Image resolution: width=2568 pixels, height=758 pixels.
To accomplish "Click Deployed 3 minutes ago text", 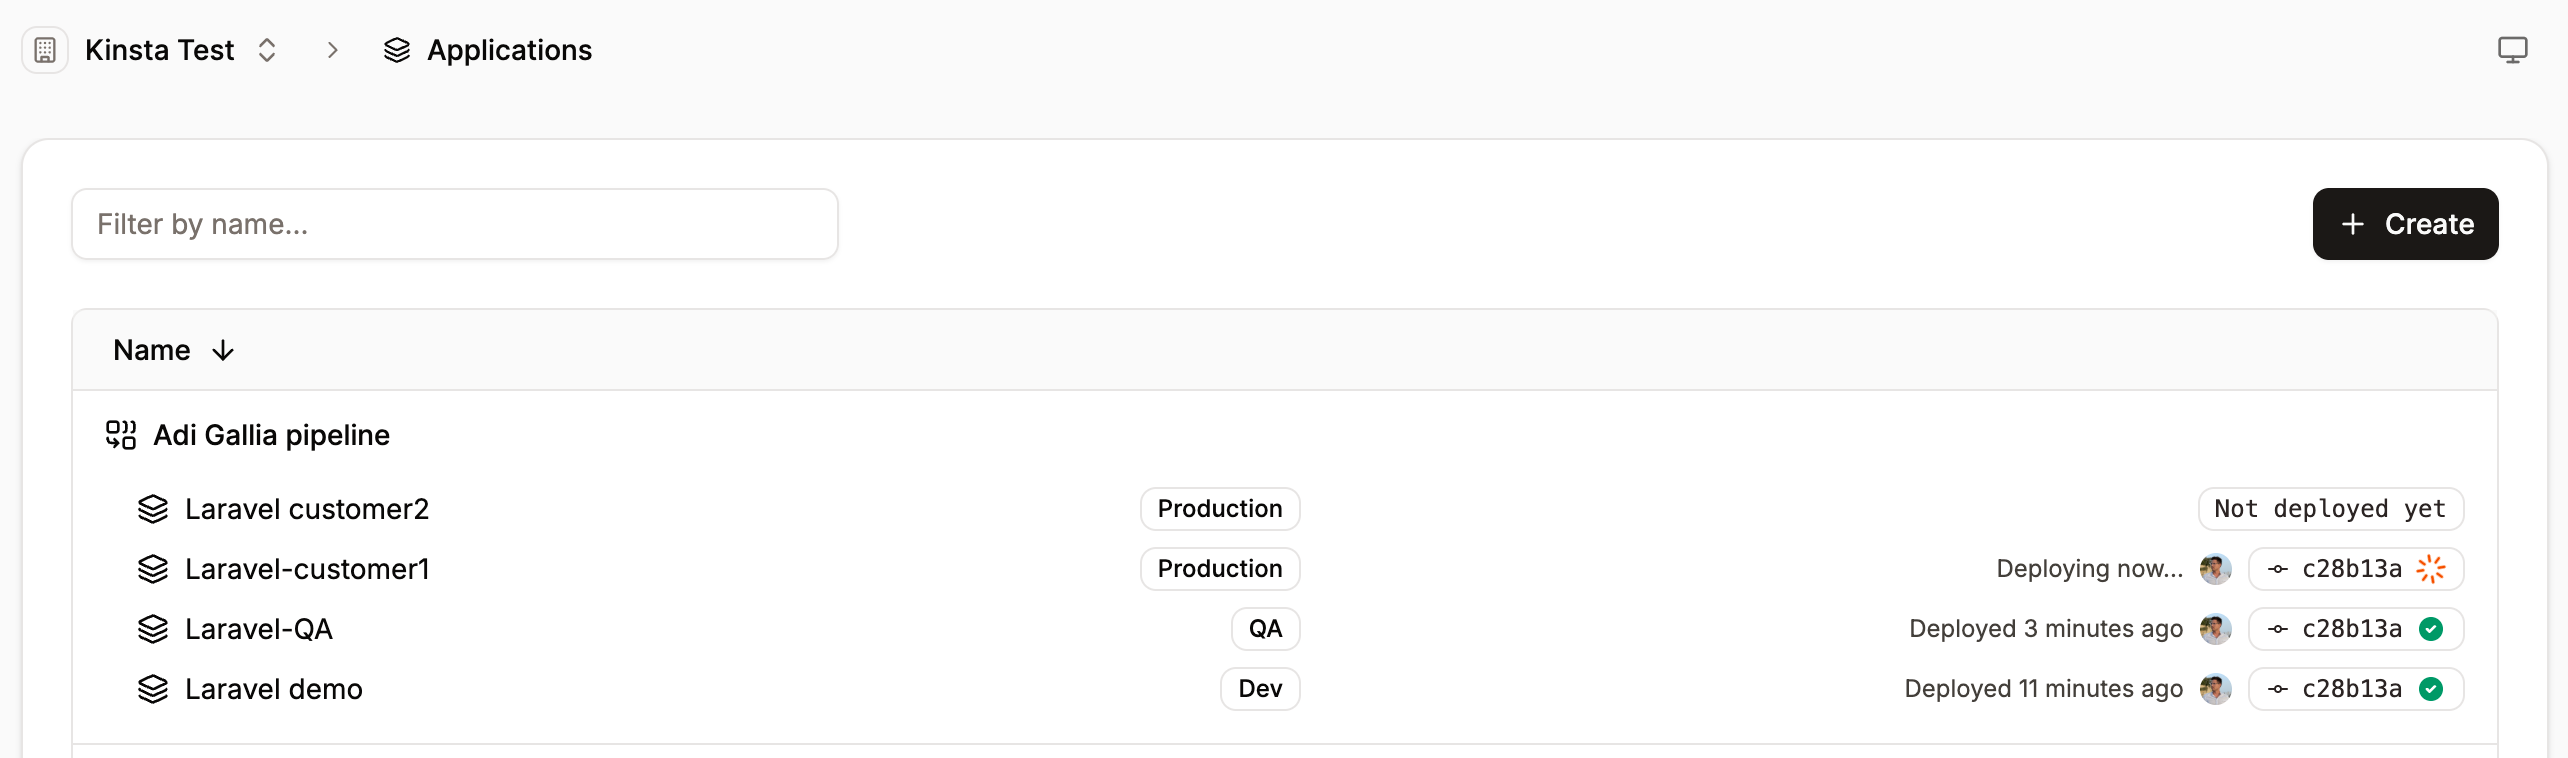I will [2046, 629].
